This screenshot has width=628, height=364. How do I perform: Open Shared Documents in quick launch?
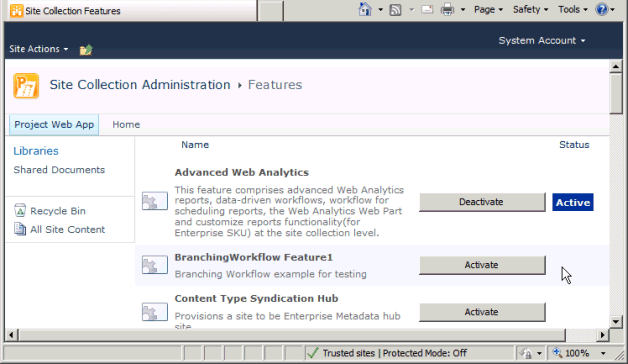pyautogui.click(x=59, y=170)
